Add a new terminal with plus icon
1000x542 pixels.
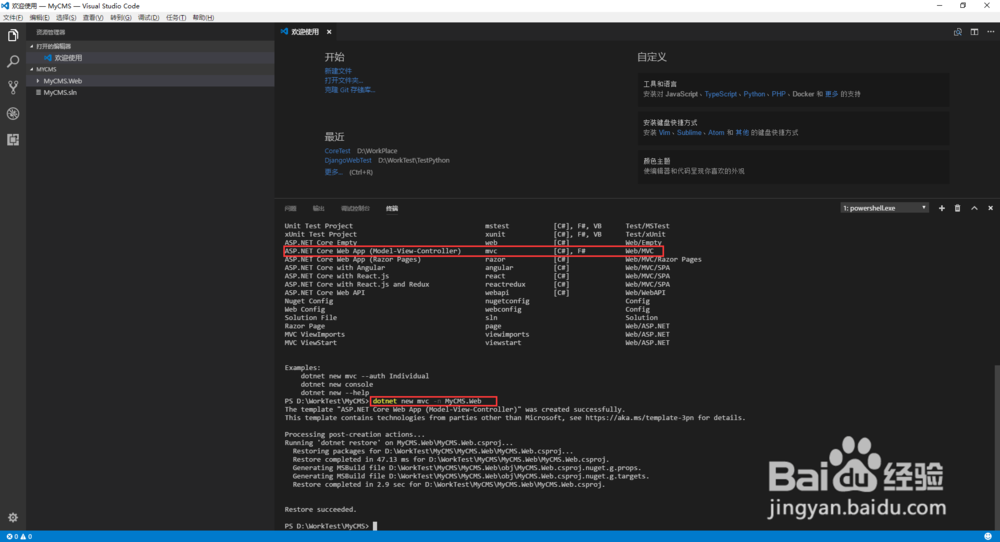click(x=941, y=208)
